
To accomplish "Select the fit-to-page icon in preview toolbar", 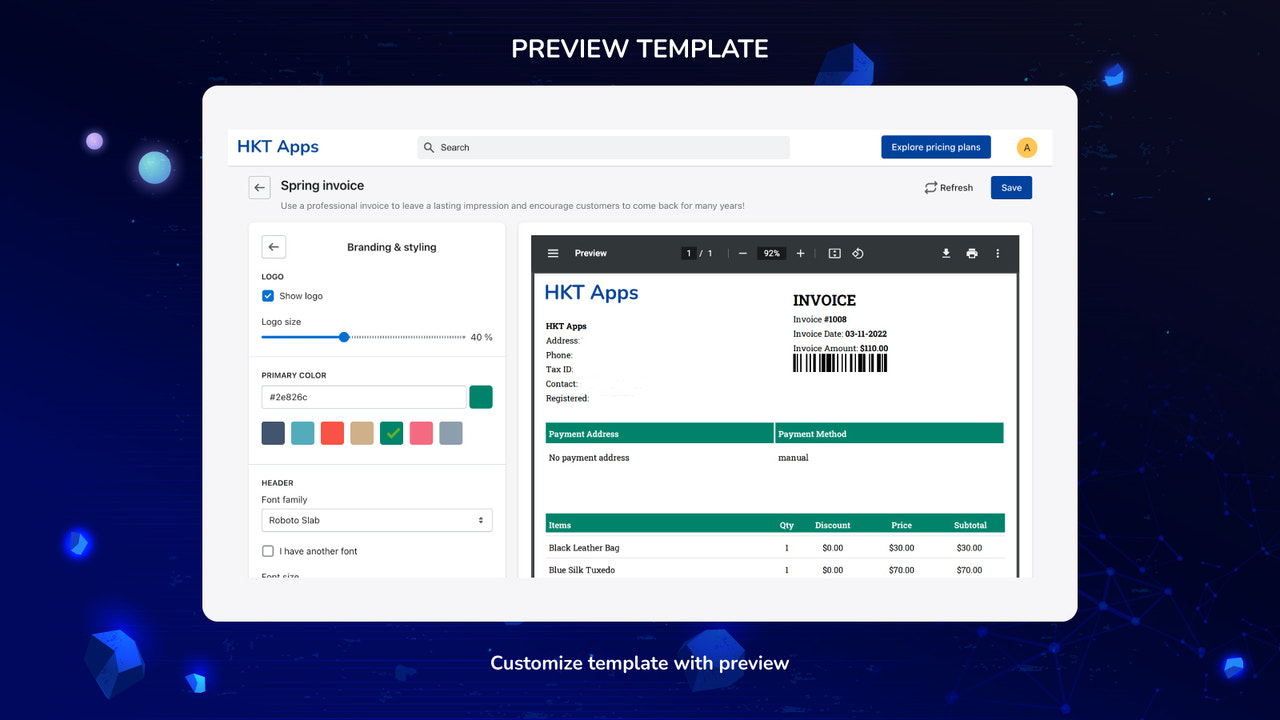I will click(x=834, y=253).
